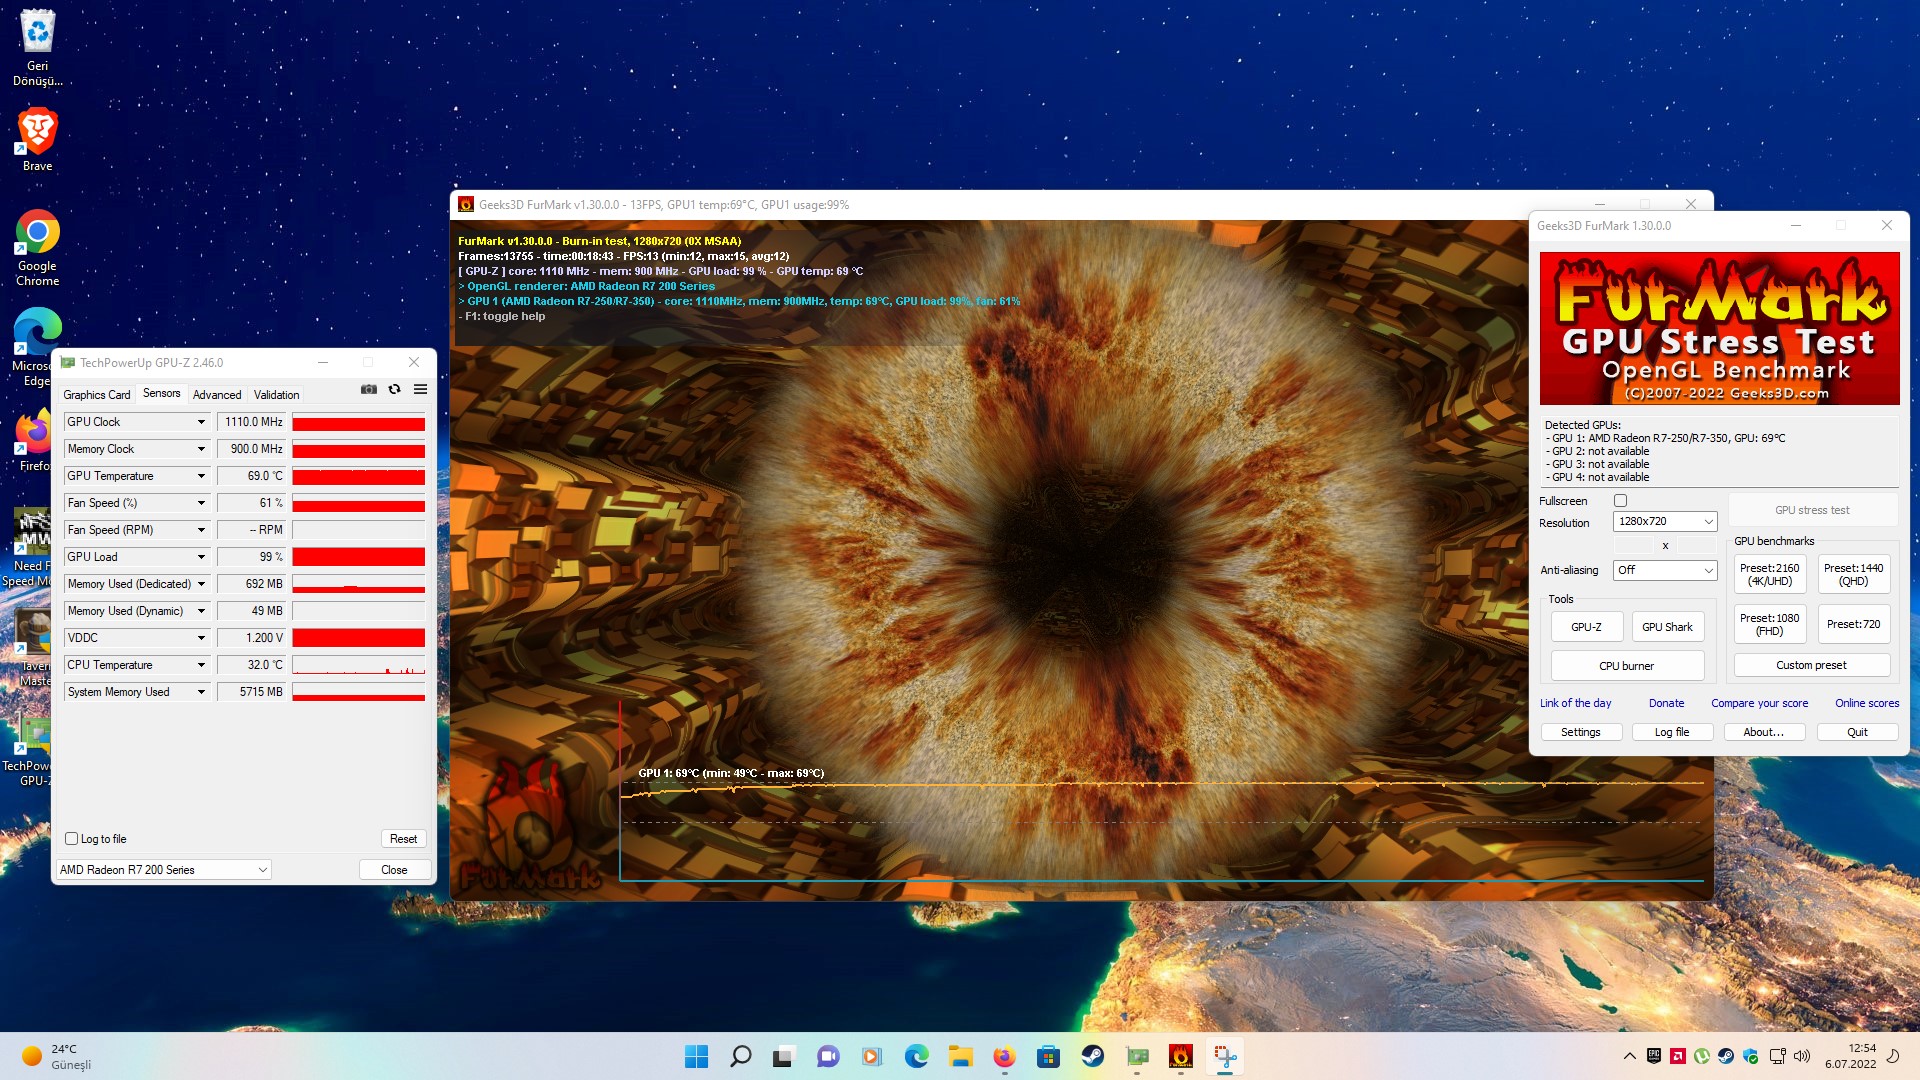Switch to Snipping Tool on the taskbar
Image resolution: width=1920 pixels, height=1080 pixels.
pos(1225,1056)
